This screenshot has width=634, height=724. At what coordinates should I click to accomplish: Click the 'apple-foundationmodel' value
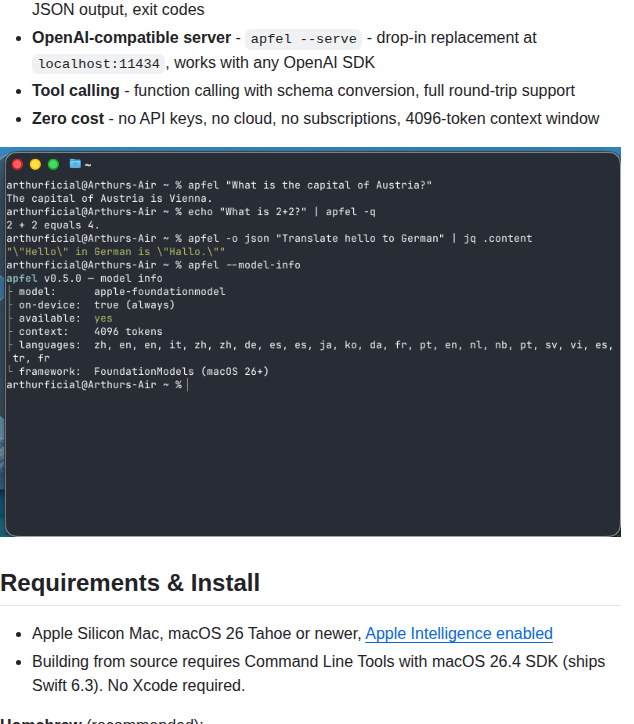(160, 292)
